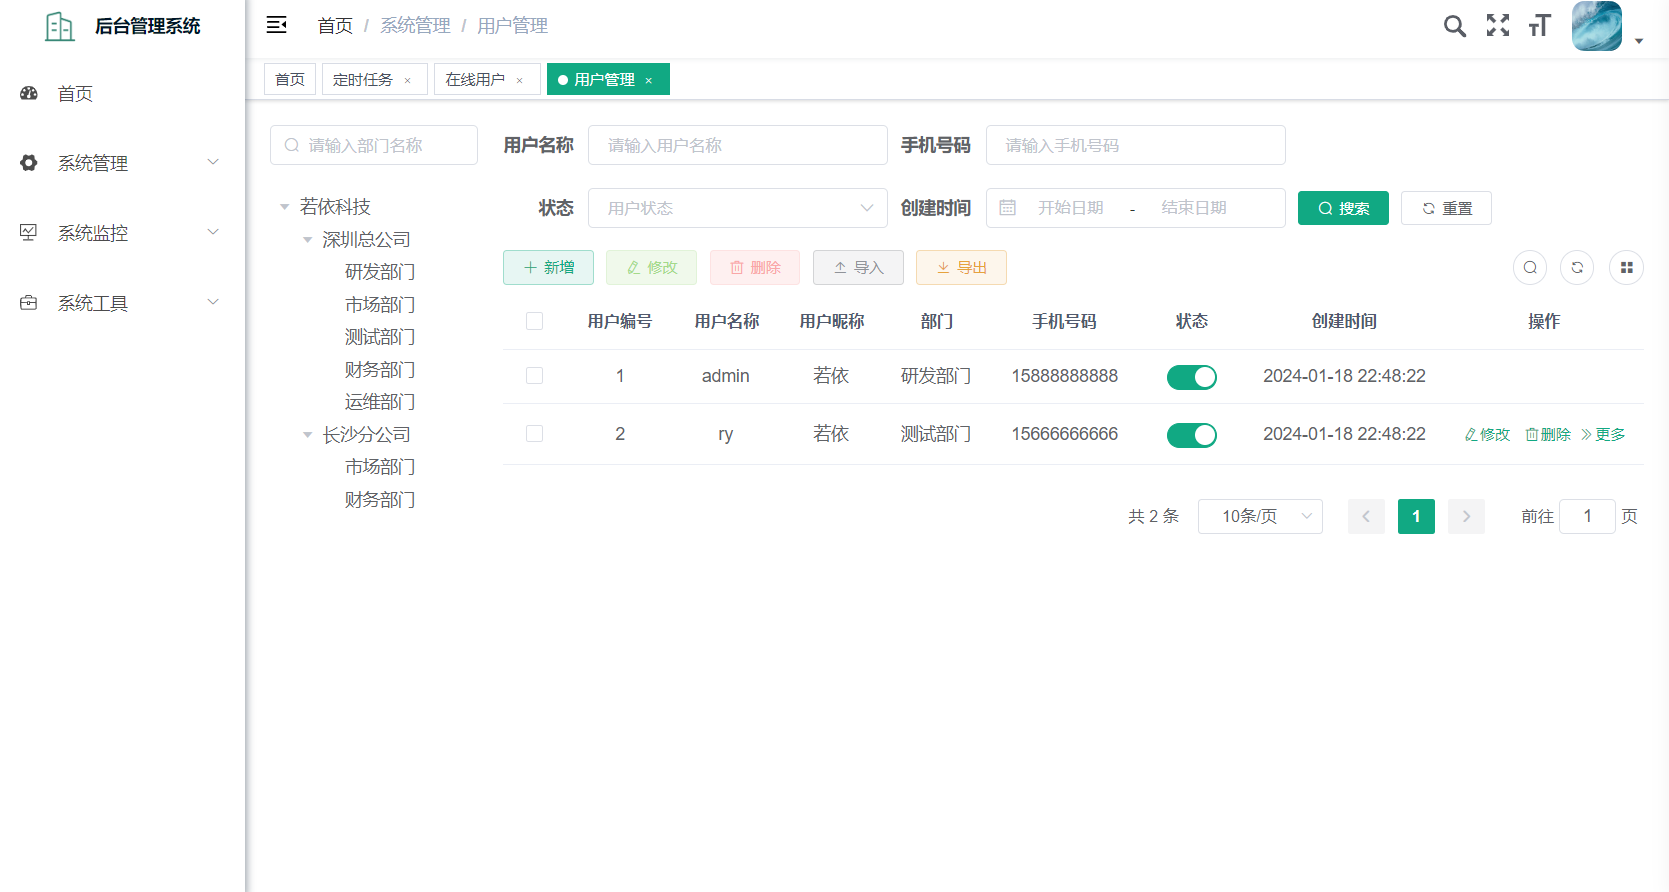Open the 10条/页 page size dropdown

(x=1259, y=516)
